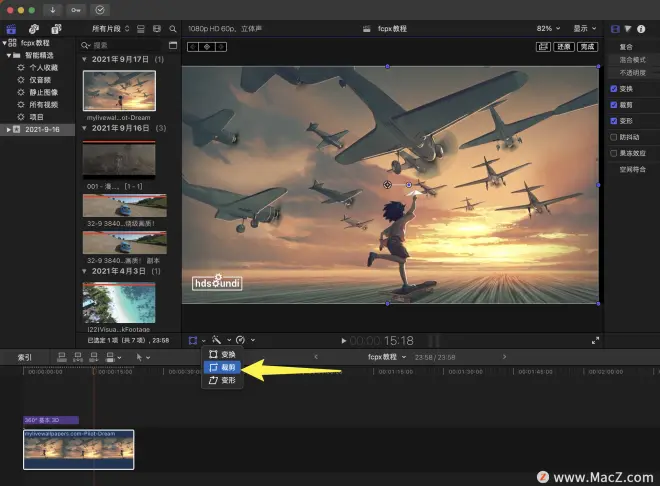Viewport: 660px width, 486px height.
Task: Open the 82% zoom dropdown
Action: coord(548,29)
